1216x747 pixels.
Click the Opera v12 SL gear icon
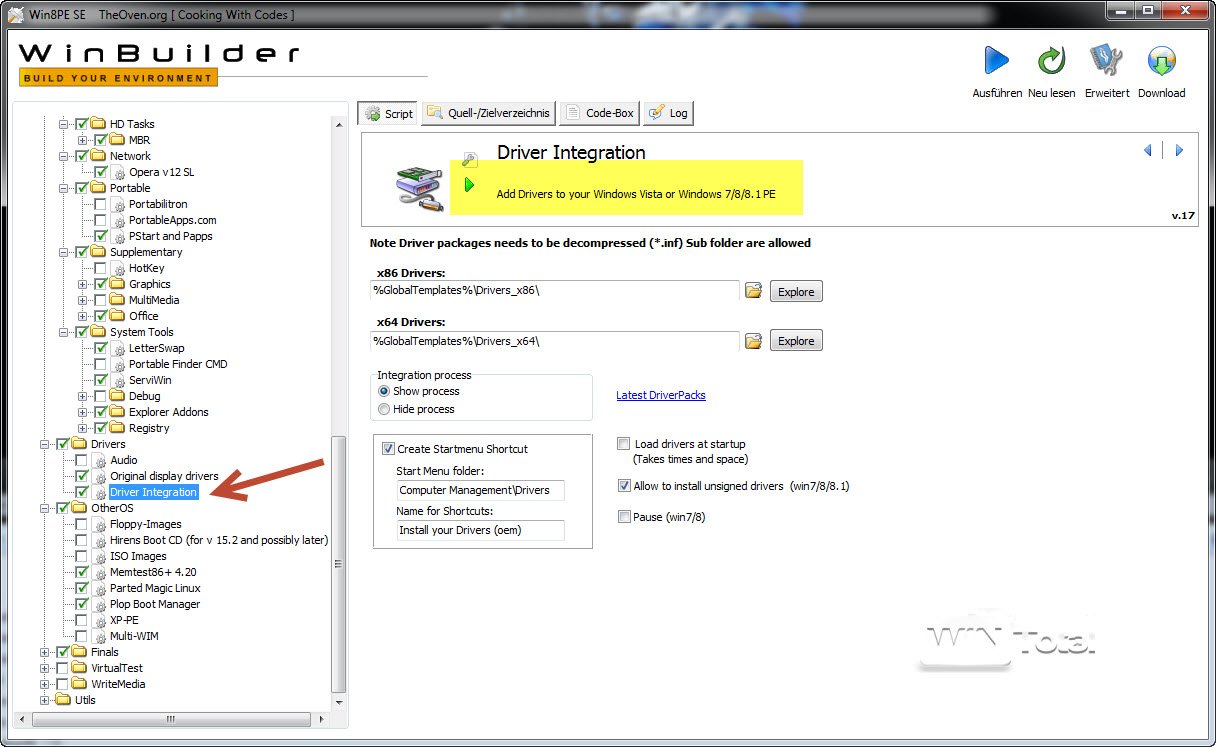(x=119, y=172)
